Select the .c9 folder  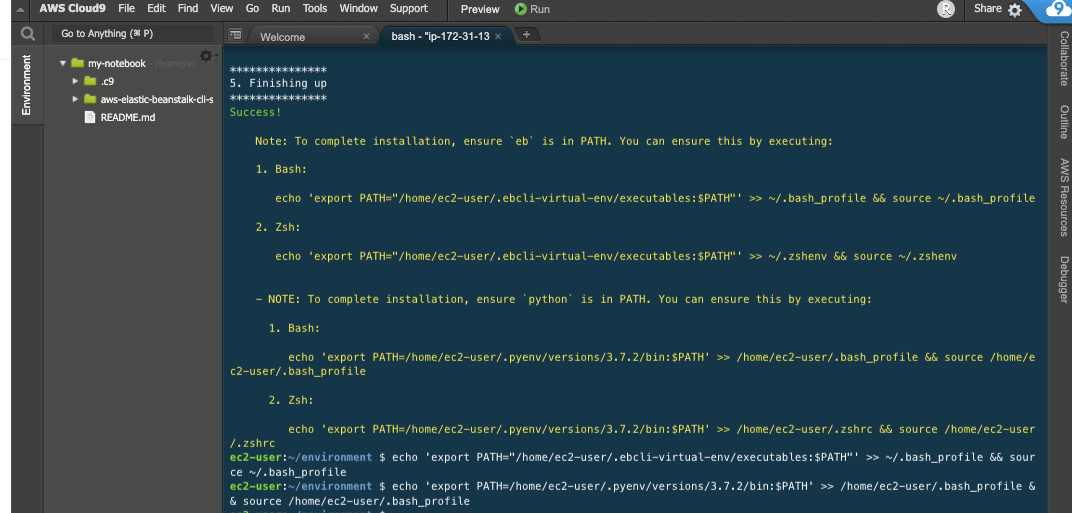point(107,81)
